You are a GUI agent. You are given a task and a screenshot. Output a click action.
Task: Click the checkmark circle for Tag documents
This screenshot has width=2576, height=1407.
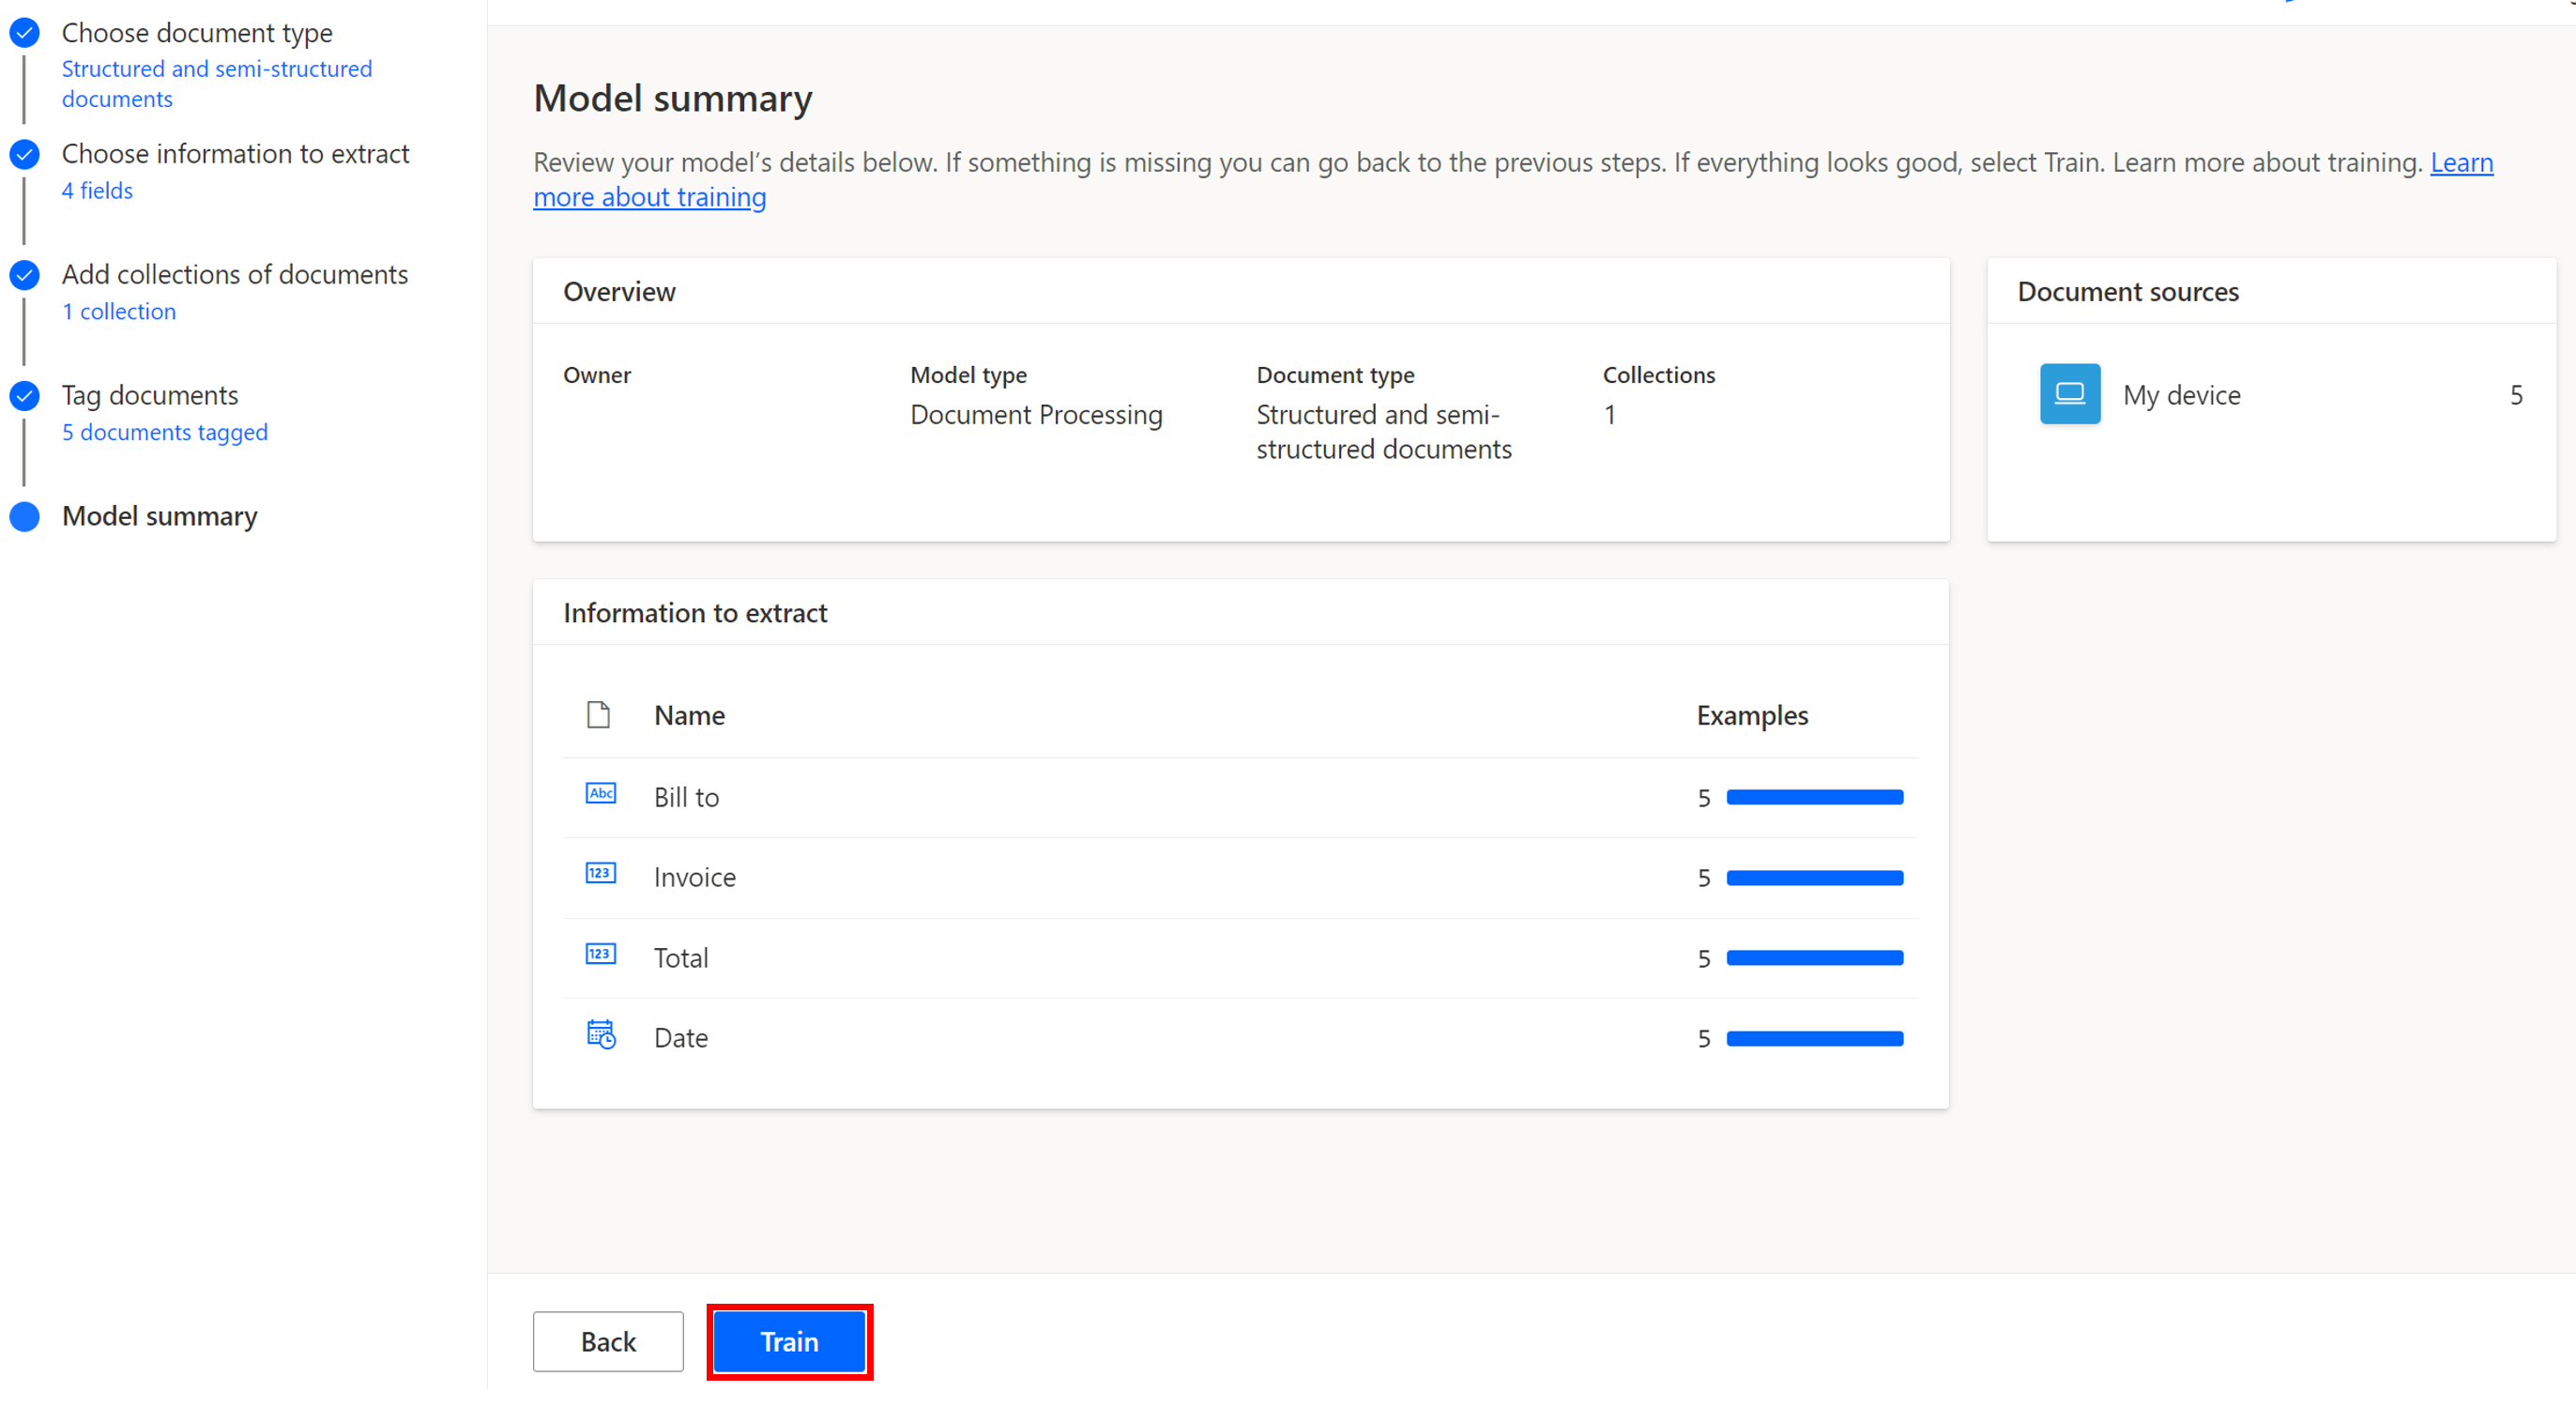coord(23,395)
